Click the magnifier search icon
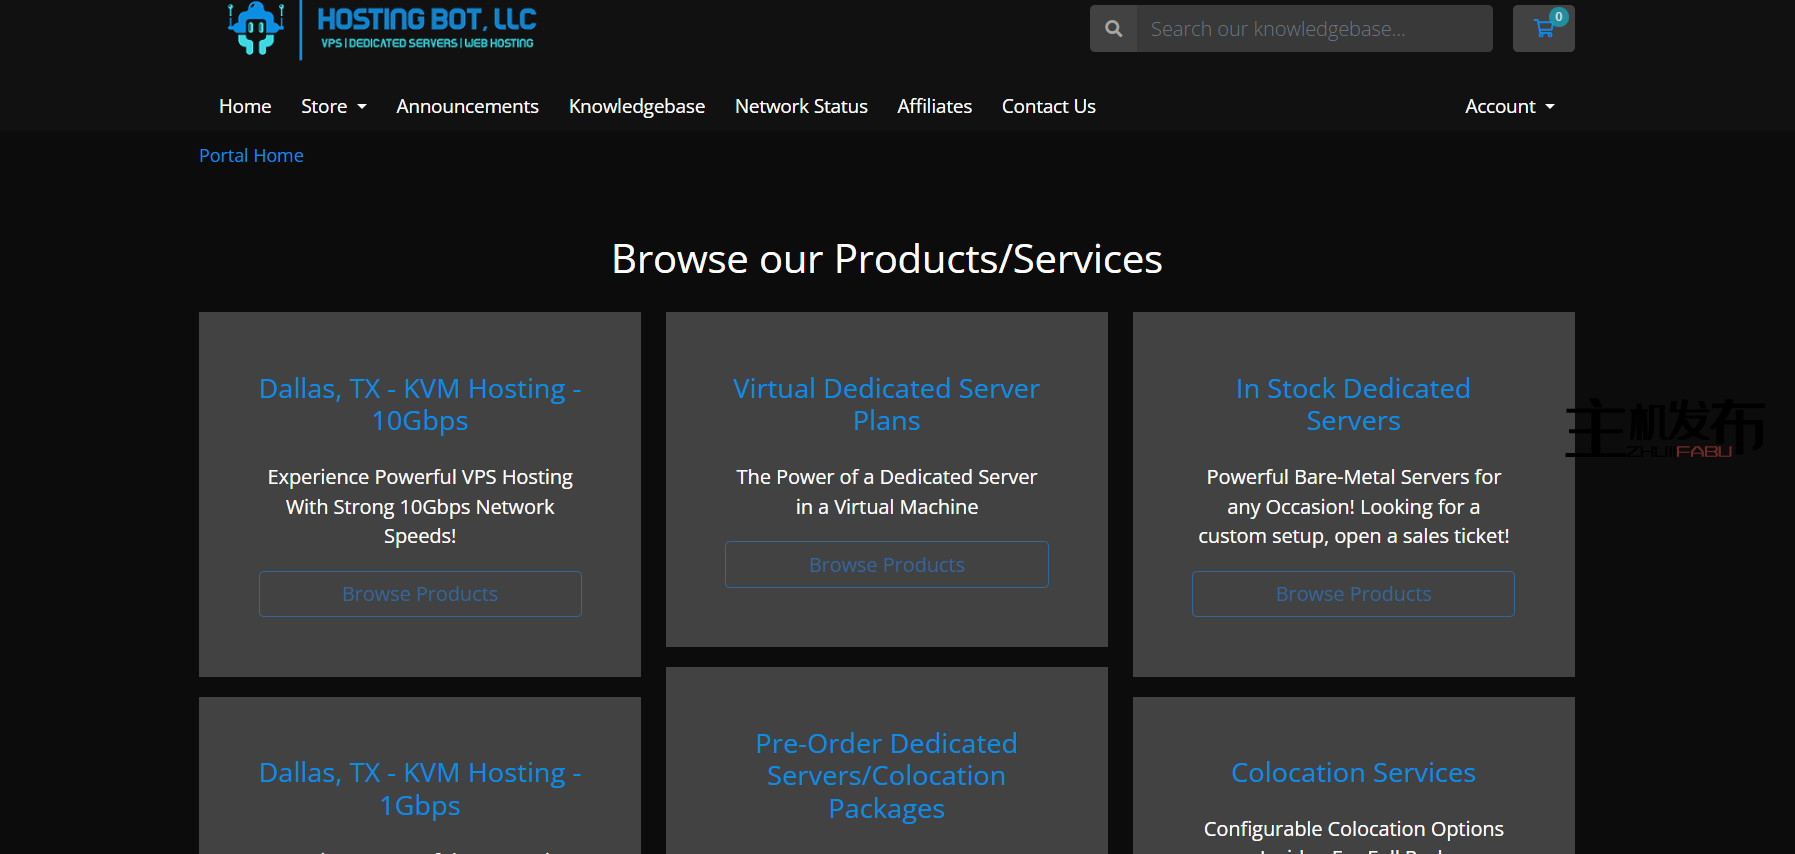Screen dimensions: 1795x854 coord(1113,29)
